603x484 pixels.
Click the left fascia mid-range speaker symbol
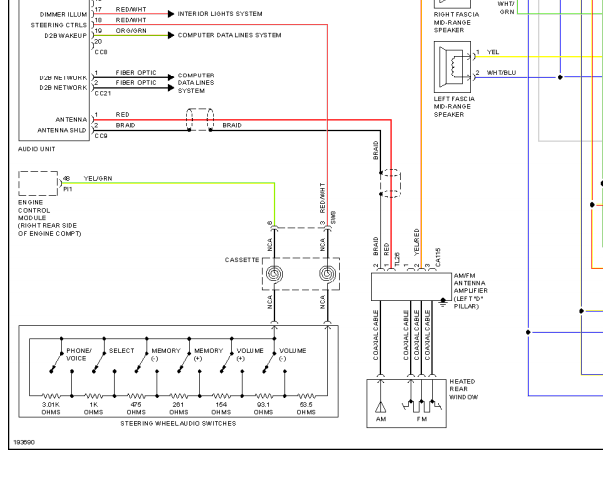pyautogui.click(x=452, y=67)
